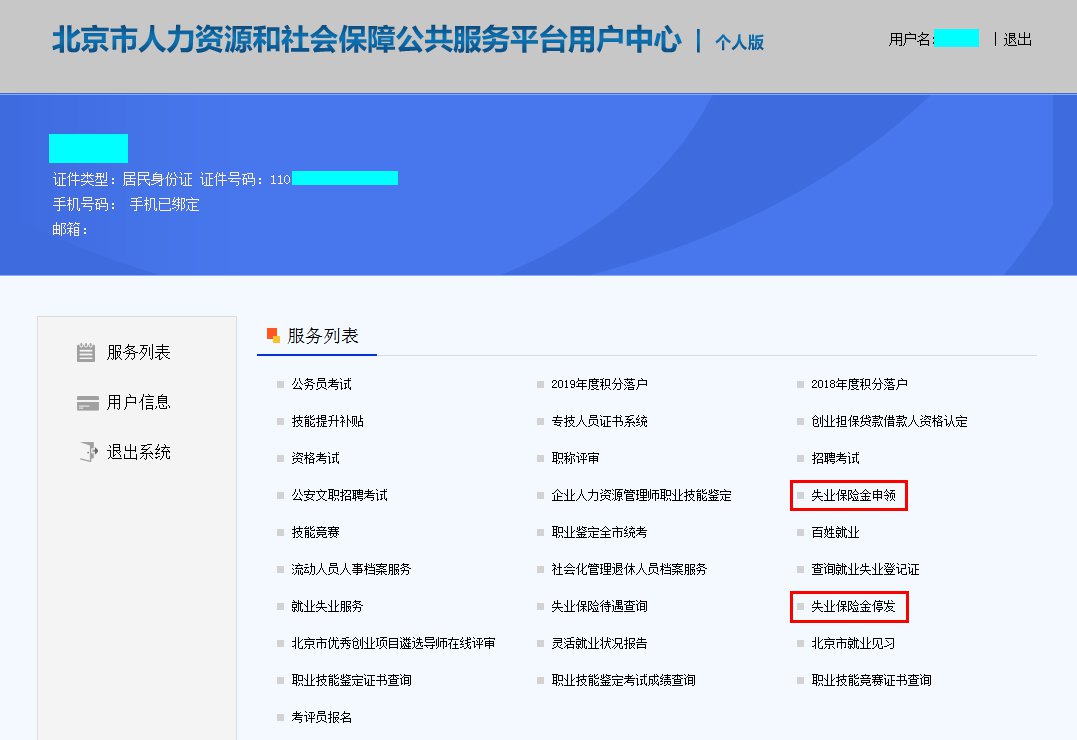Open the 失业保险金申领 service

tap(852, 495)
